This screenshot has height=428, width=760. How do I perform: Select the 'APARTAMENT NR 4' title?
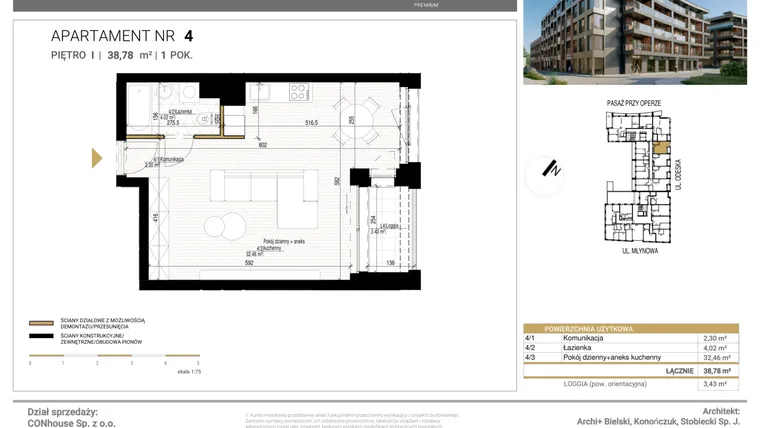point(122,36)
